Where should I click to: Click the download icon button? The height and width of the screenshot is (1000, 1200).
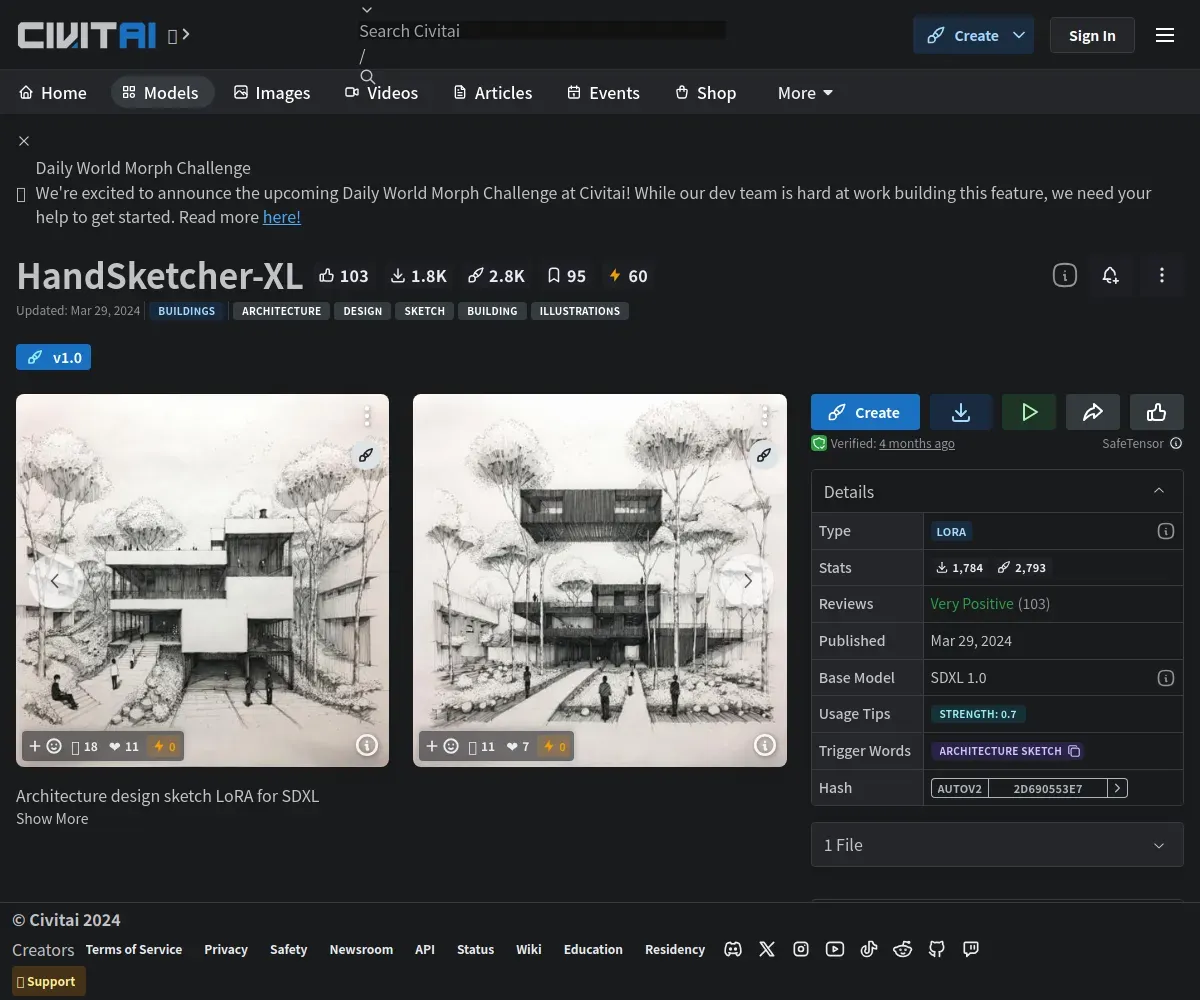point(961,412)
